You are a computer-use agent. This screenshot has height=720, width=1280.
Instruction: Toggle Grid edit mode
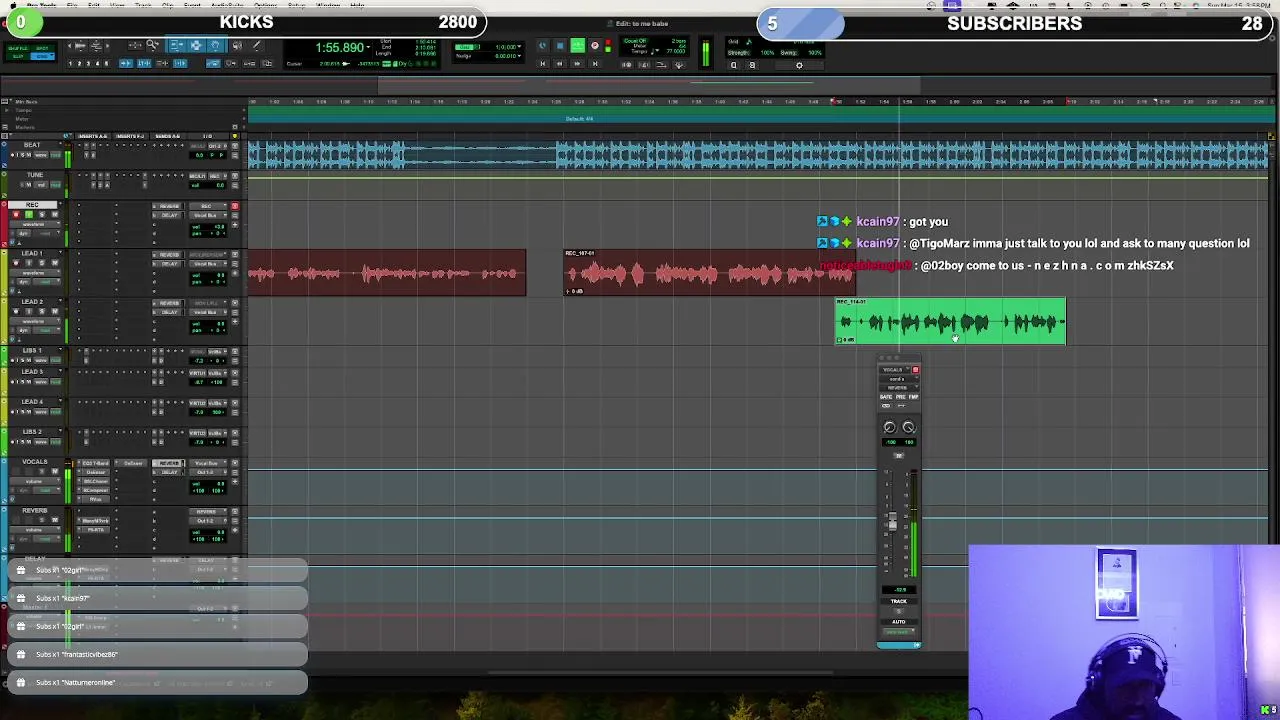[x=42, y=56]
